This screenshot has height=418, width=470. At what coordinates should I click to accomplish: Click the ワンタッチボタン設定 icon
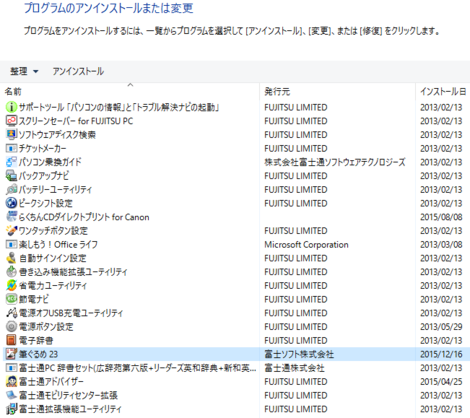tap(11, 230)
